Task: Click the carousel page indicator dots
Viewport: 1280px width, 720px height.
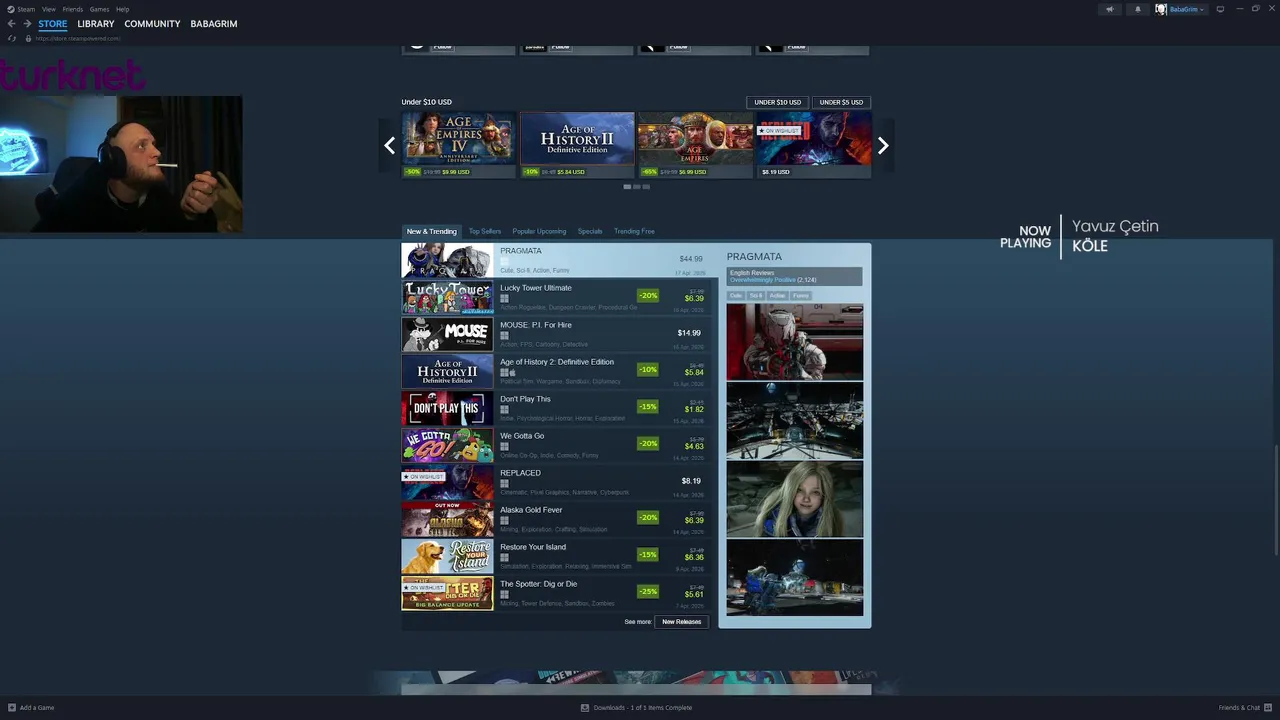Action: click(x=636, y=187)
